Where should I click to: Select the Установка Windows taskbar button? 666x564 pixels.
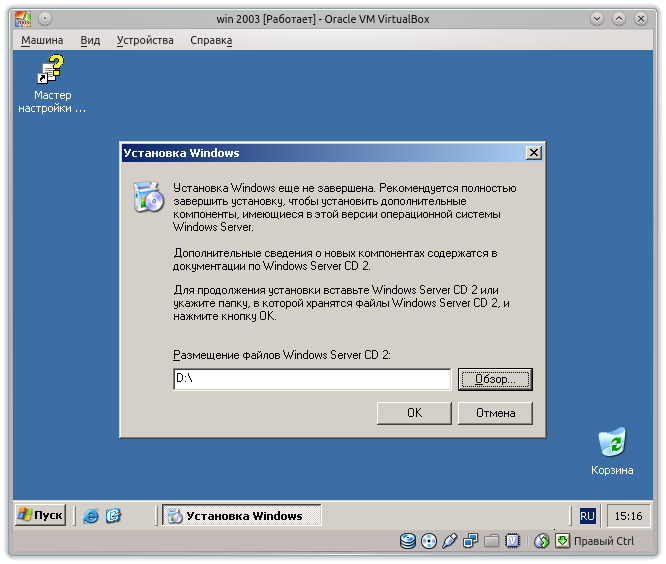[x=242, y=515]
